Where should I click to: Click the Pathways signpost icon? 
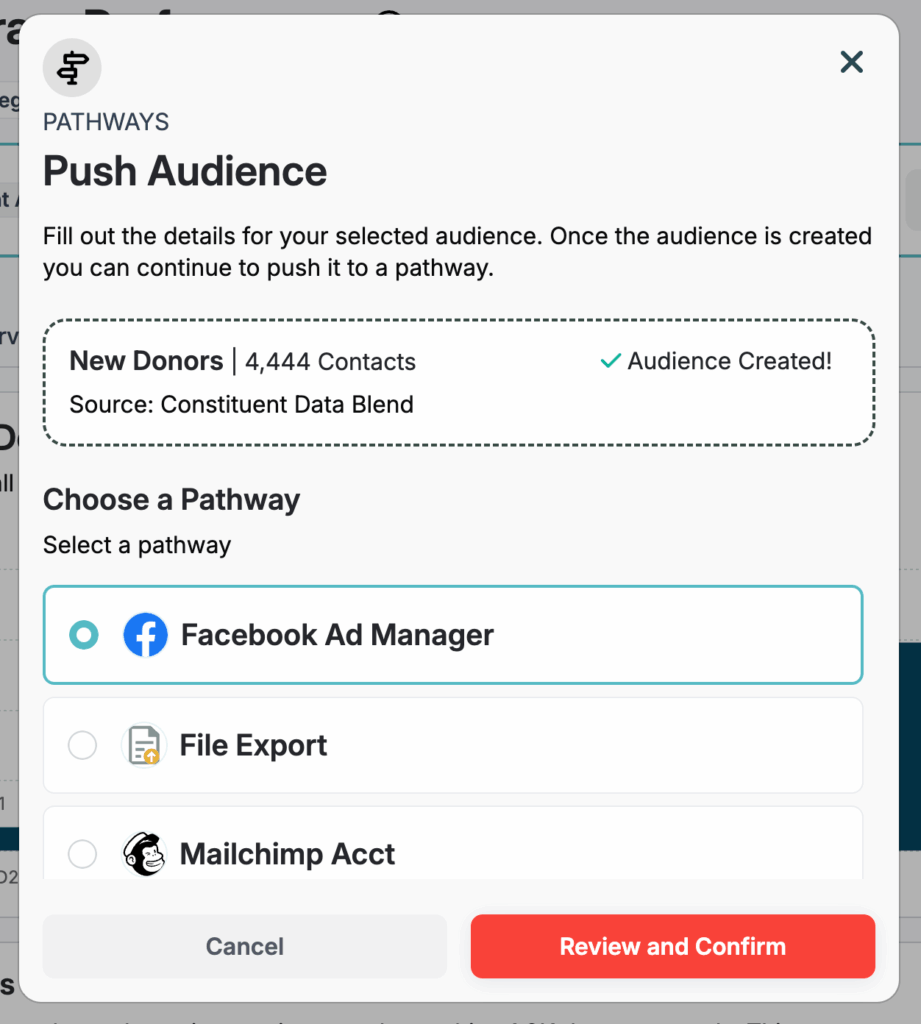tap(71, 67)
